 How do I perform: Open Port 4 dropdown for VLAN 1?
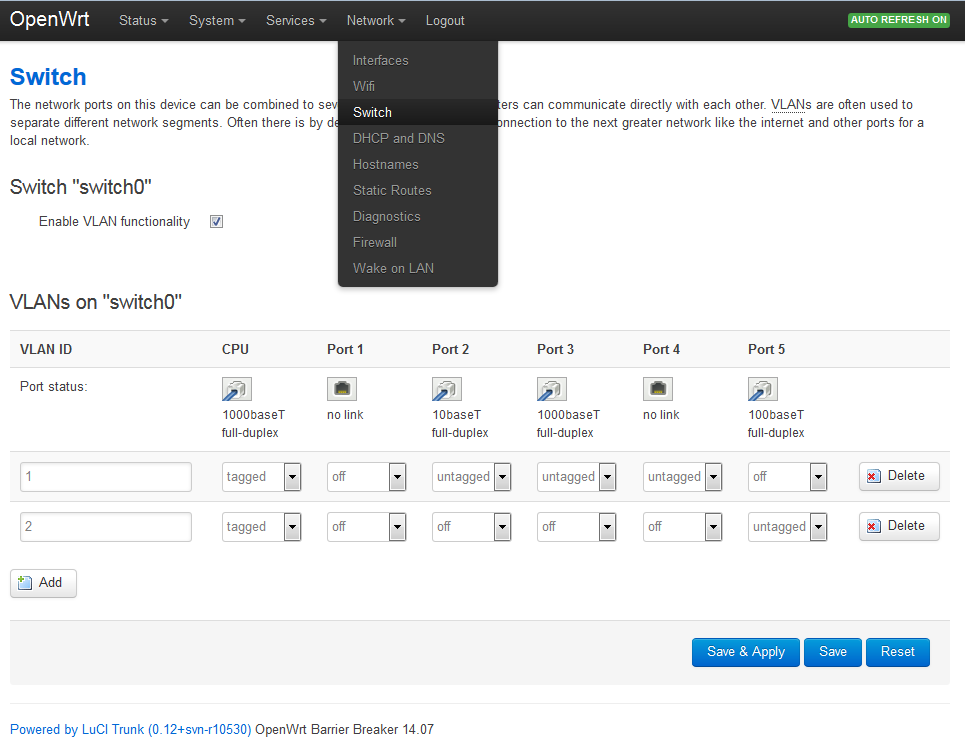coord(683,477)
